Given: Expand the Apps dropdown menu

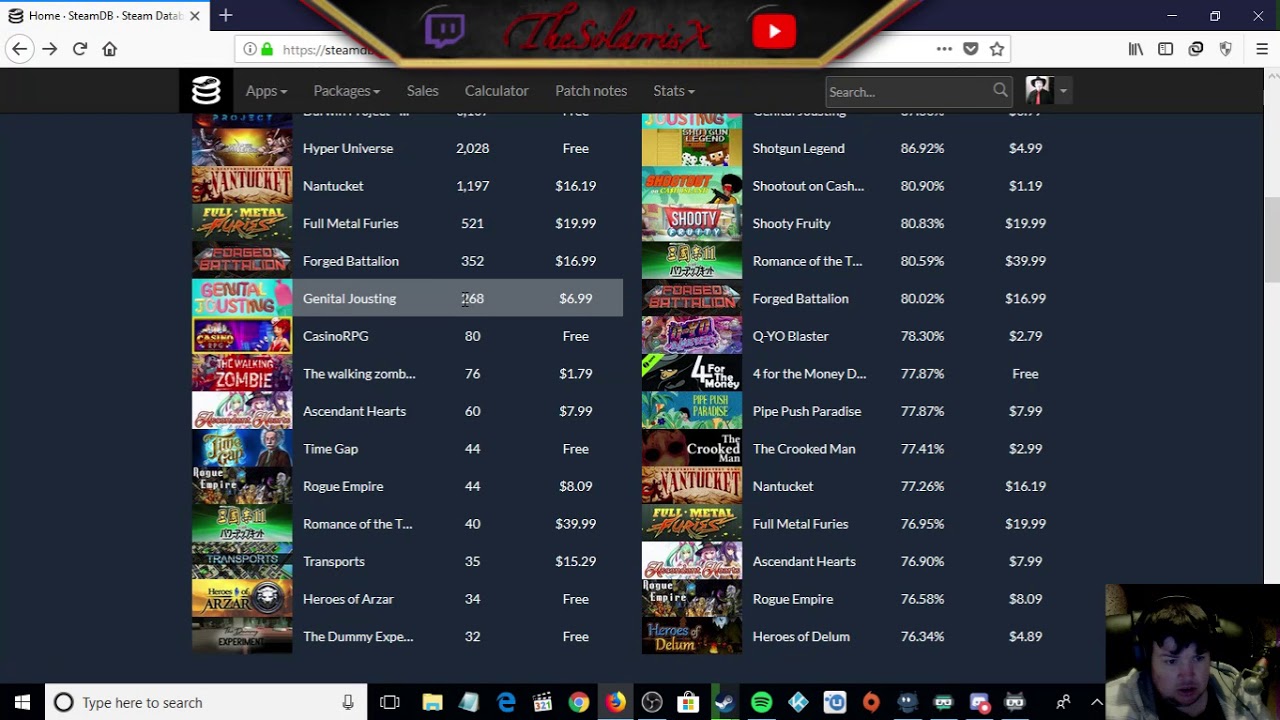Looking at the screenshot, I should click(266, 91).
